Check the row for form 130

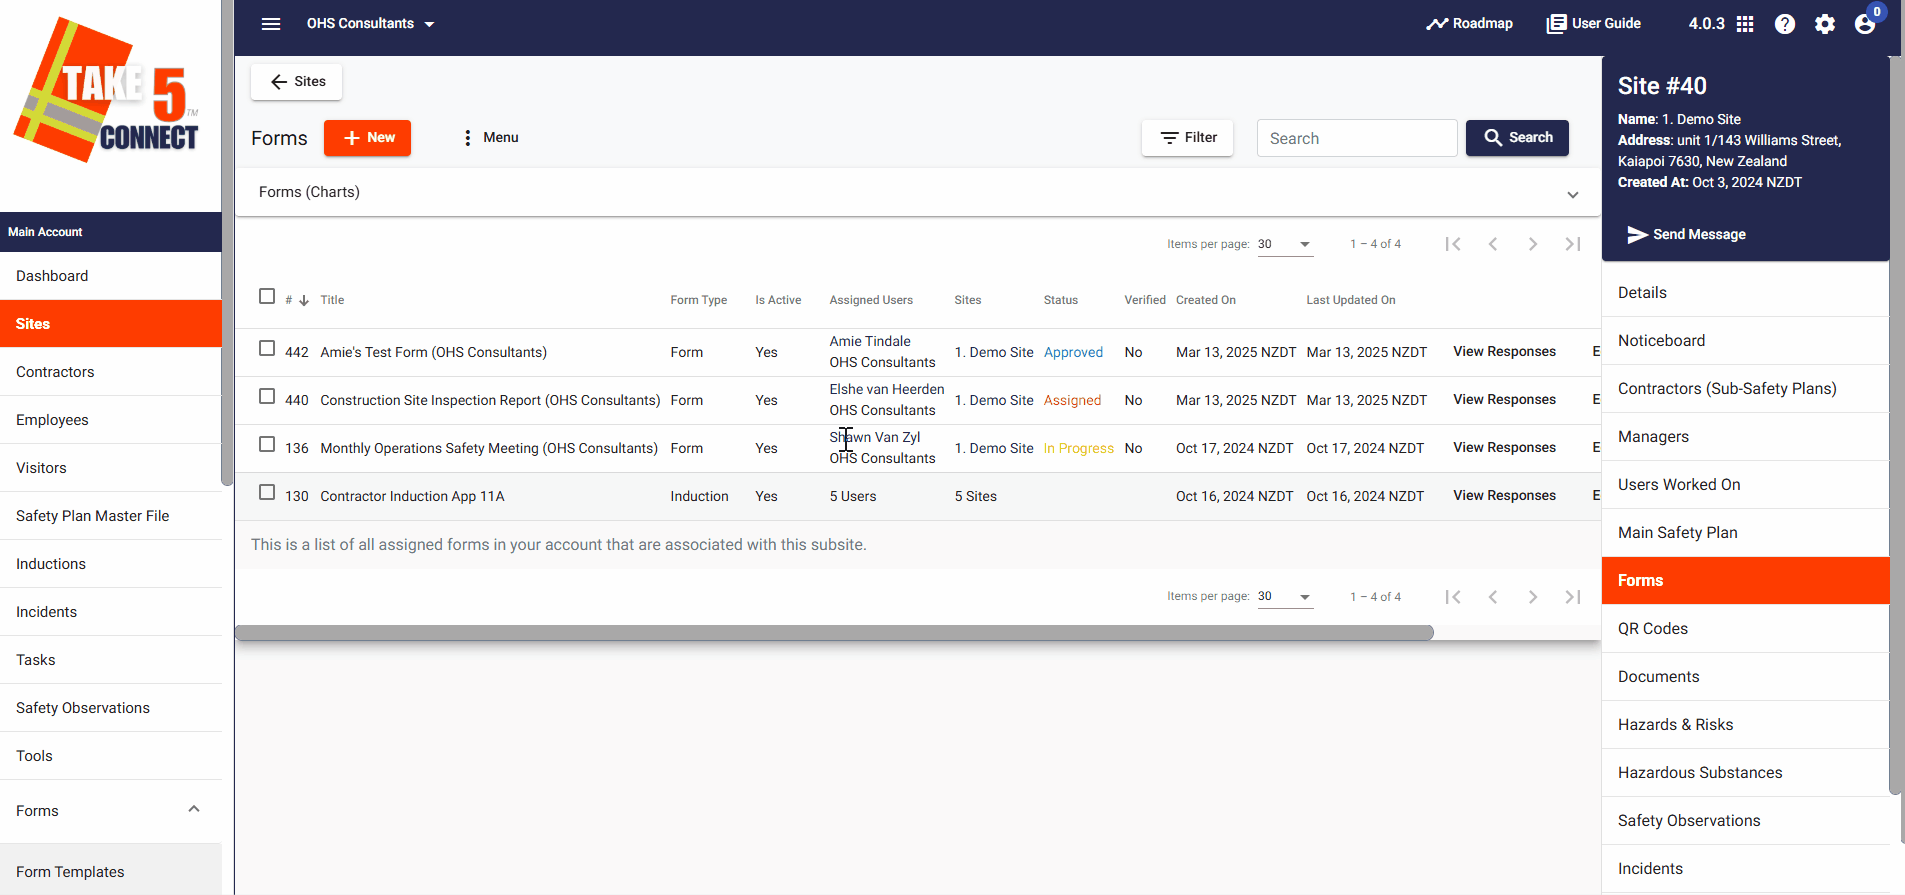pyautogui.click(x=267, y=492)
